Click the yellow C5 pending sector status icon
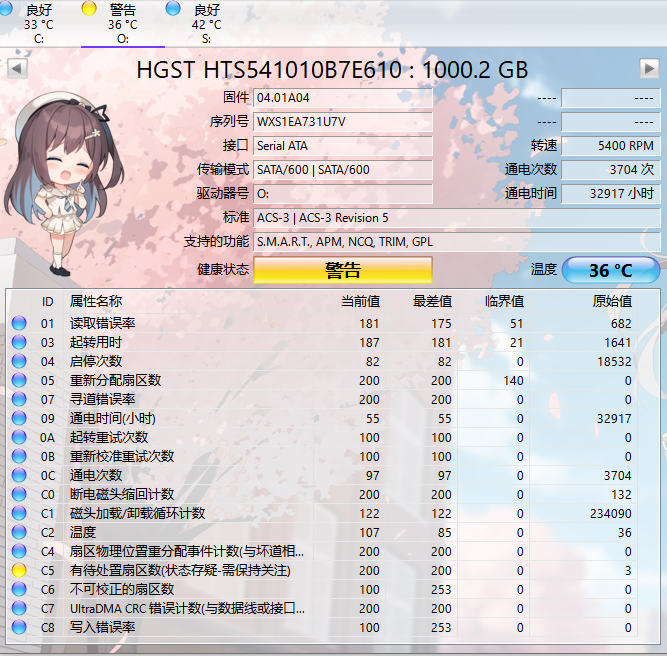The height and width of the screenshot is (656, 667). (19, 570)
